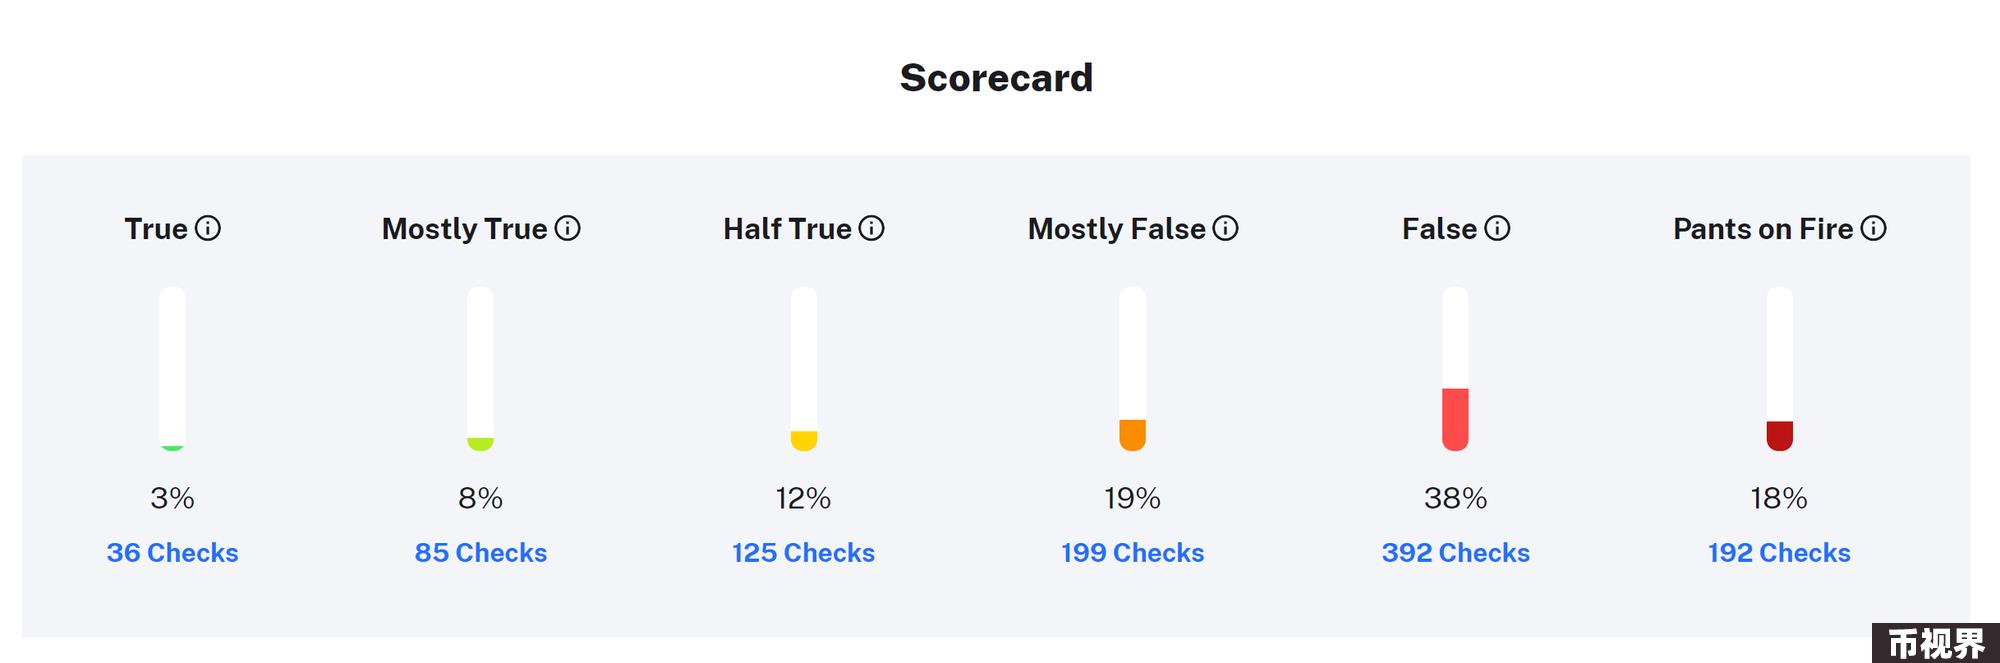The image size is (2000, 663).
Task: Click the info icon beside False
Action: pyautogui.click(x=1497, y=229)
